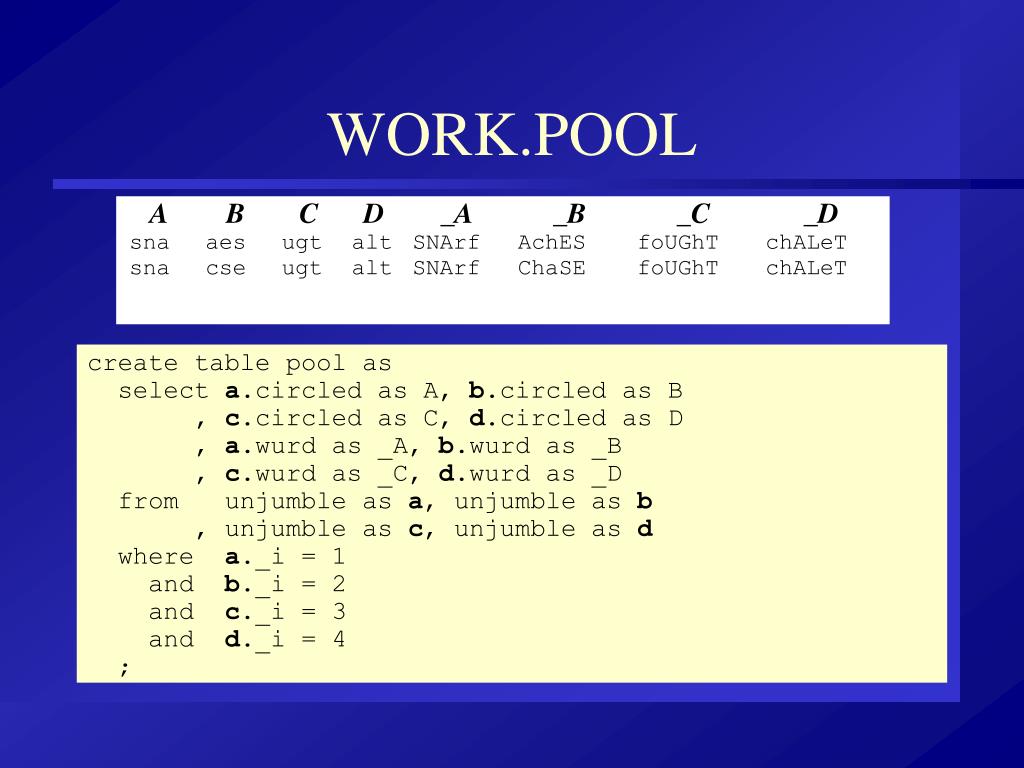
Task: Click foUGhT in the AchES row
Action: (x=678, y=242)
